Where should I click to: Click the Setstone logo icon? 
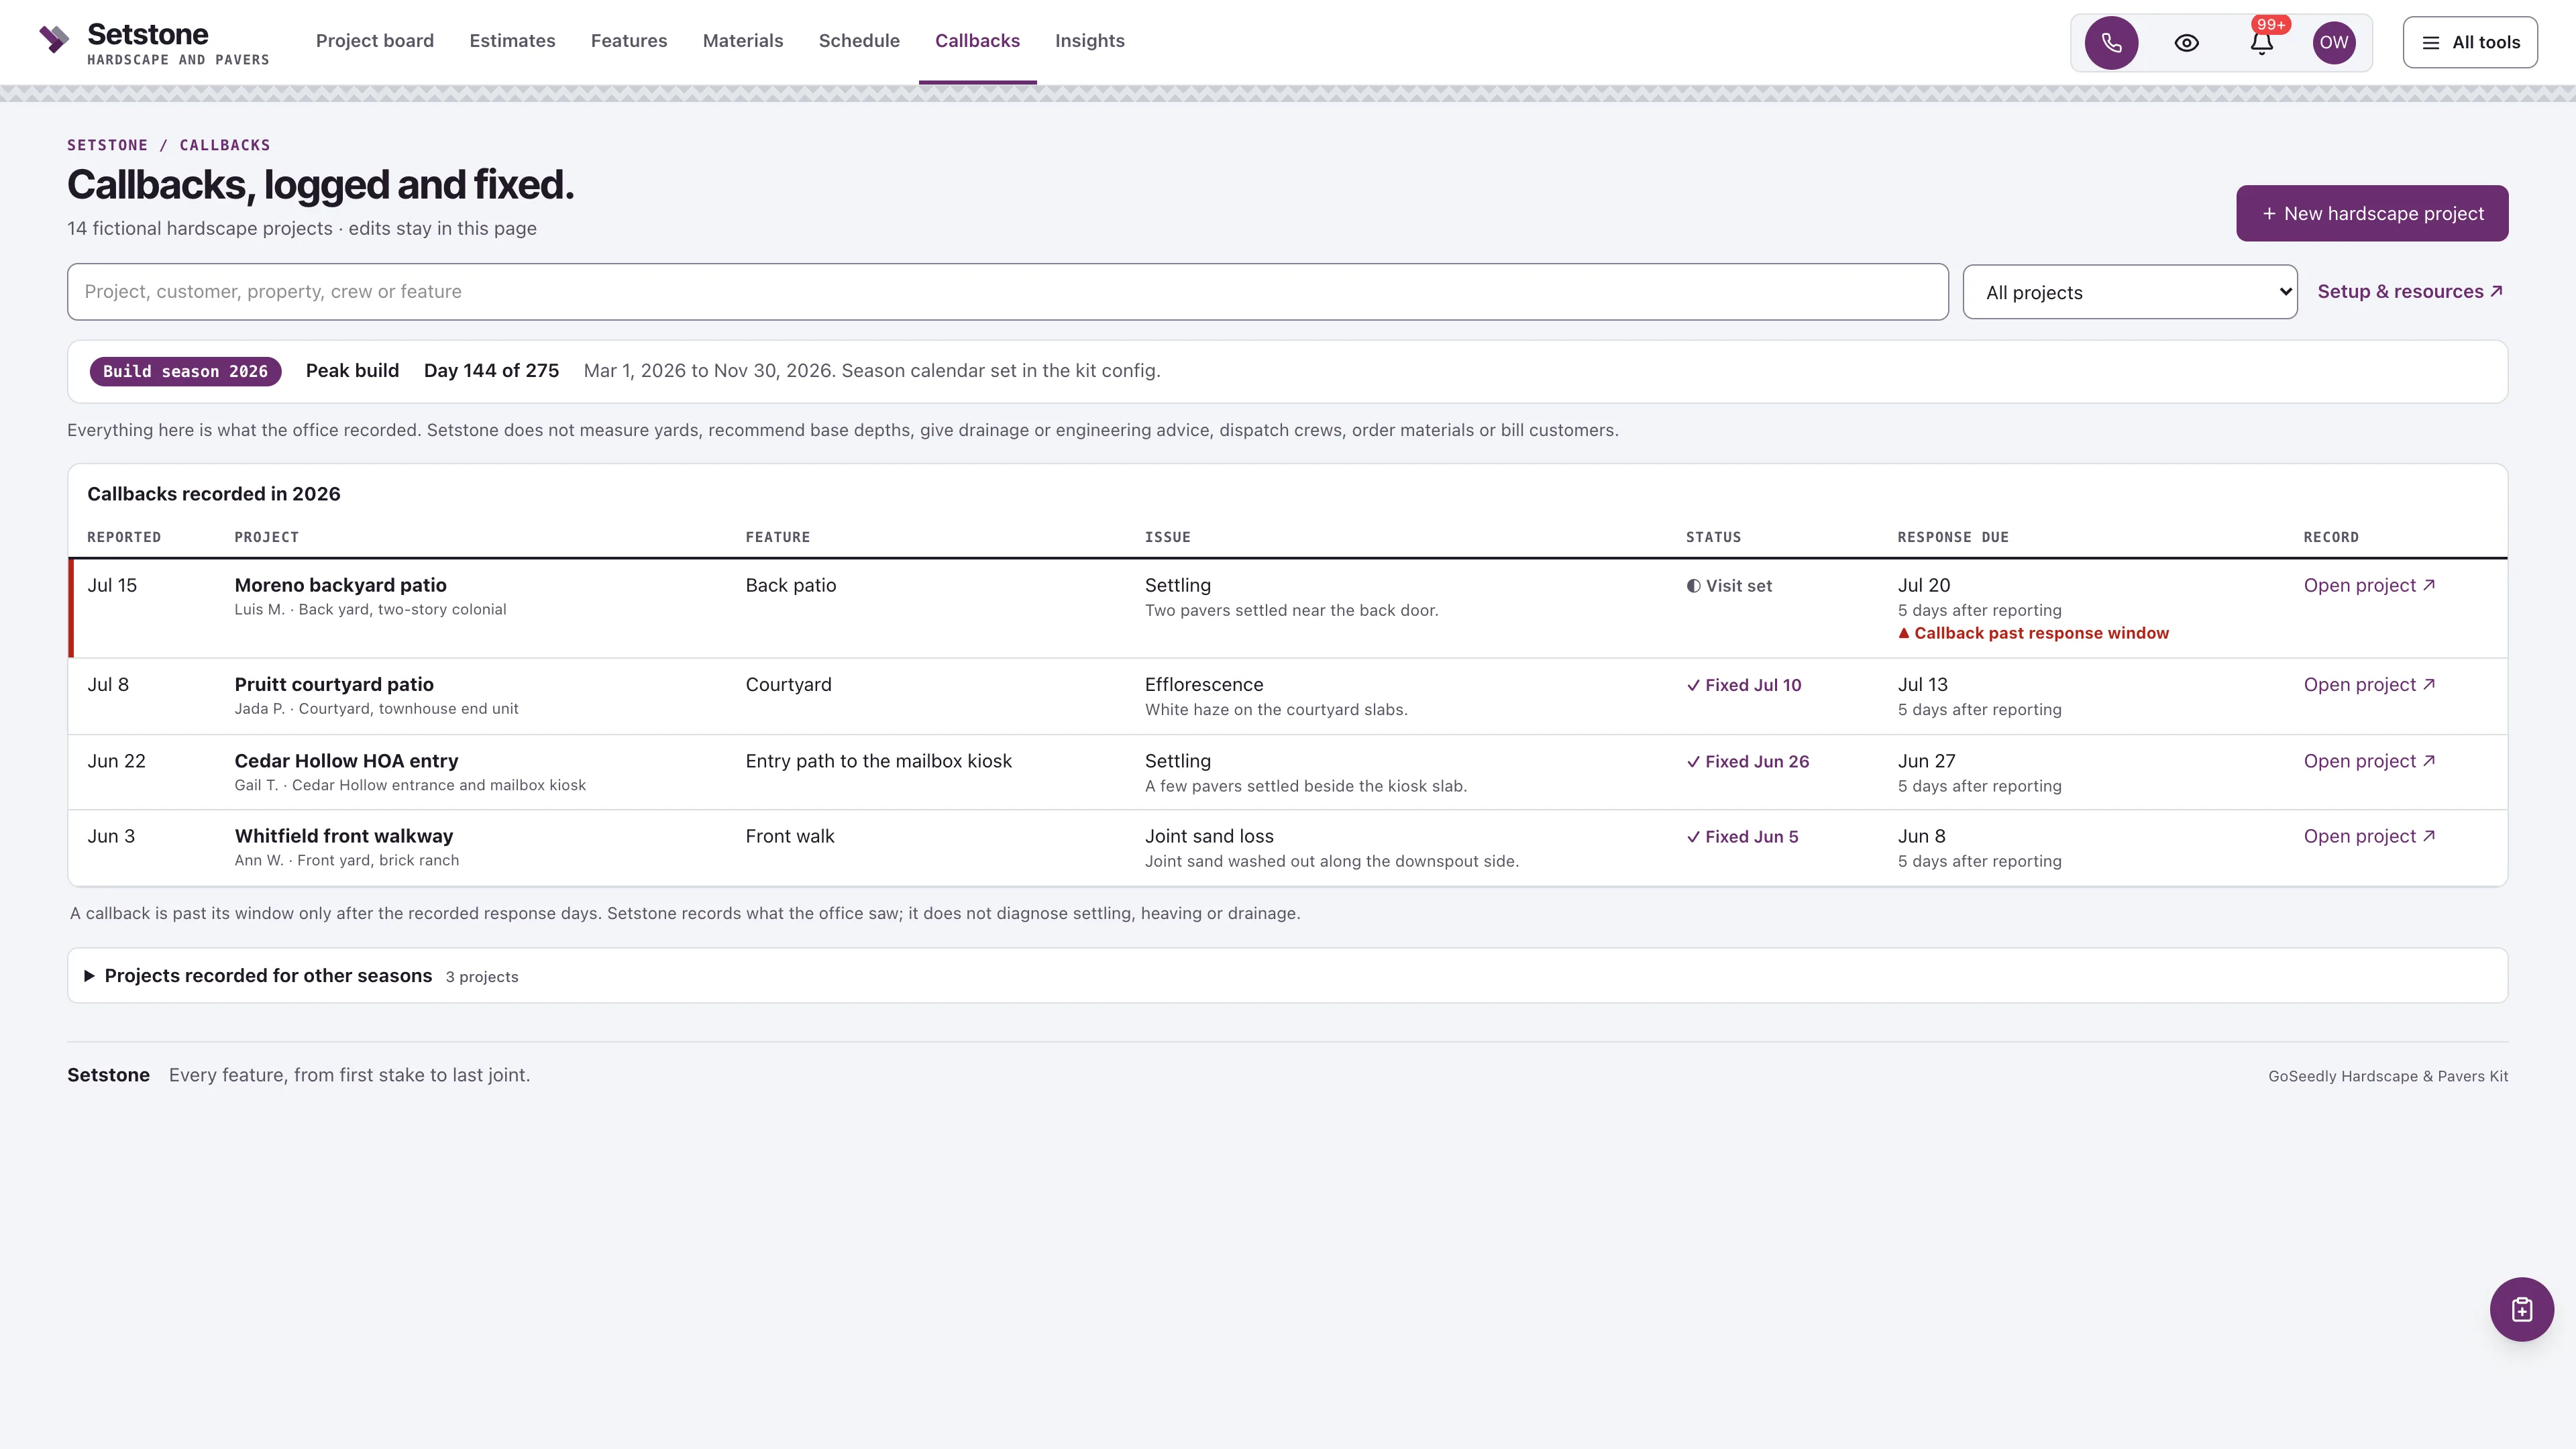coord(54,40)
